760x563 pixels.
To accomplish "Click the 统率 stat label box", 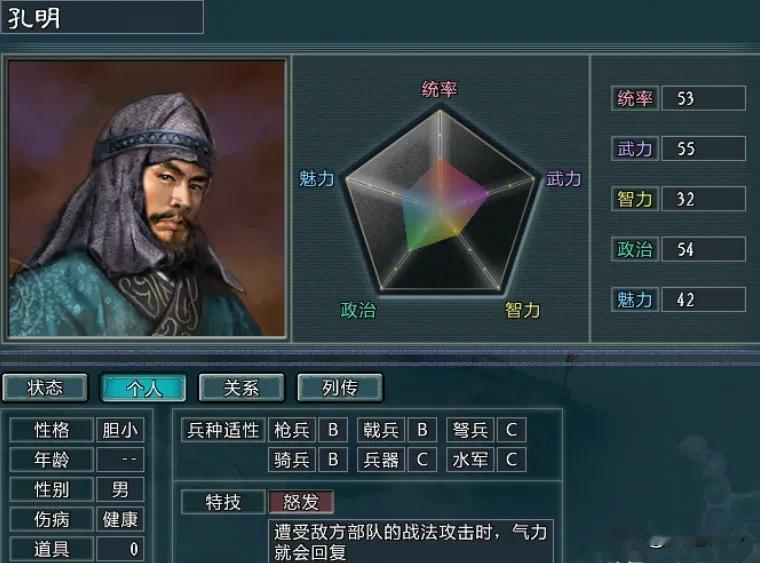I will point(634,98).
